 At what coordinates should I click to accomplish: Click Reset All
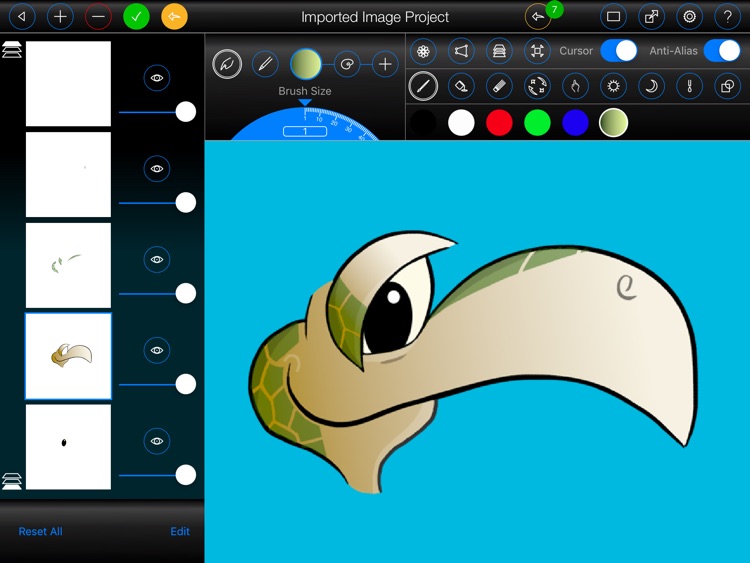41,531
